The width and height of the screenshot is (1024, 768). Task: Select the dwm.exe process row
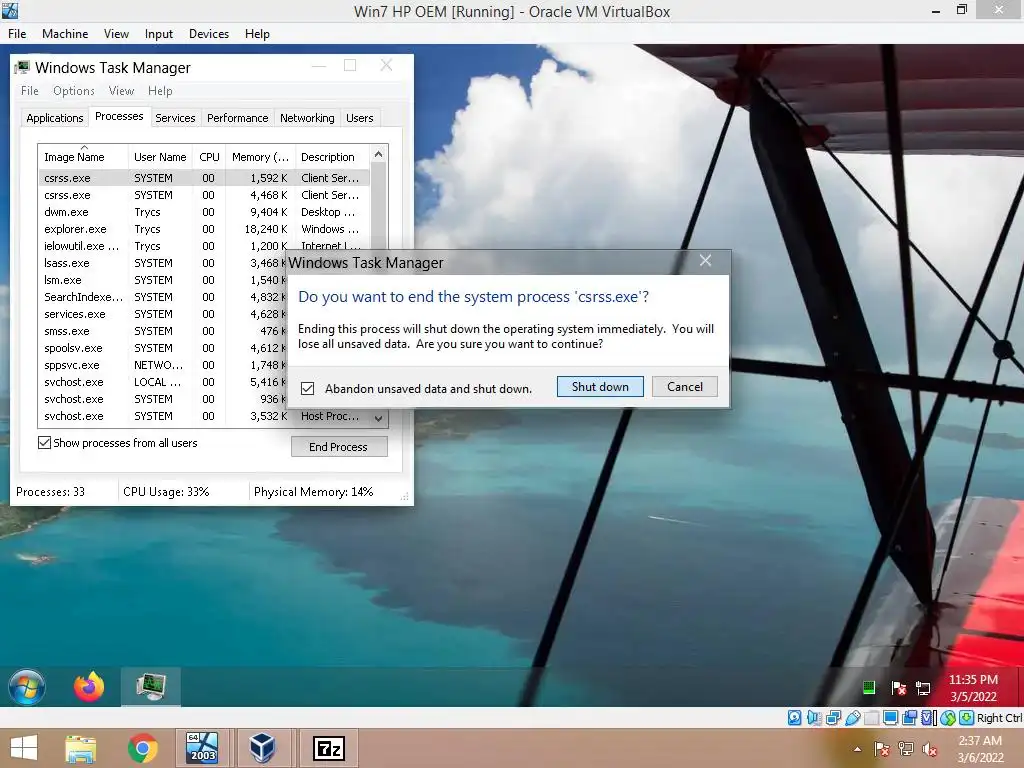[x=204, y=212]
